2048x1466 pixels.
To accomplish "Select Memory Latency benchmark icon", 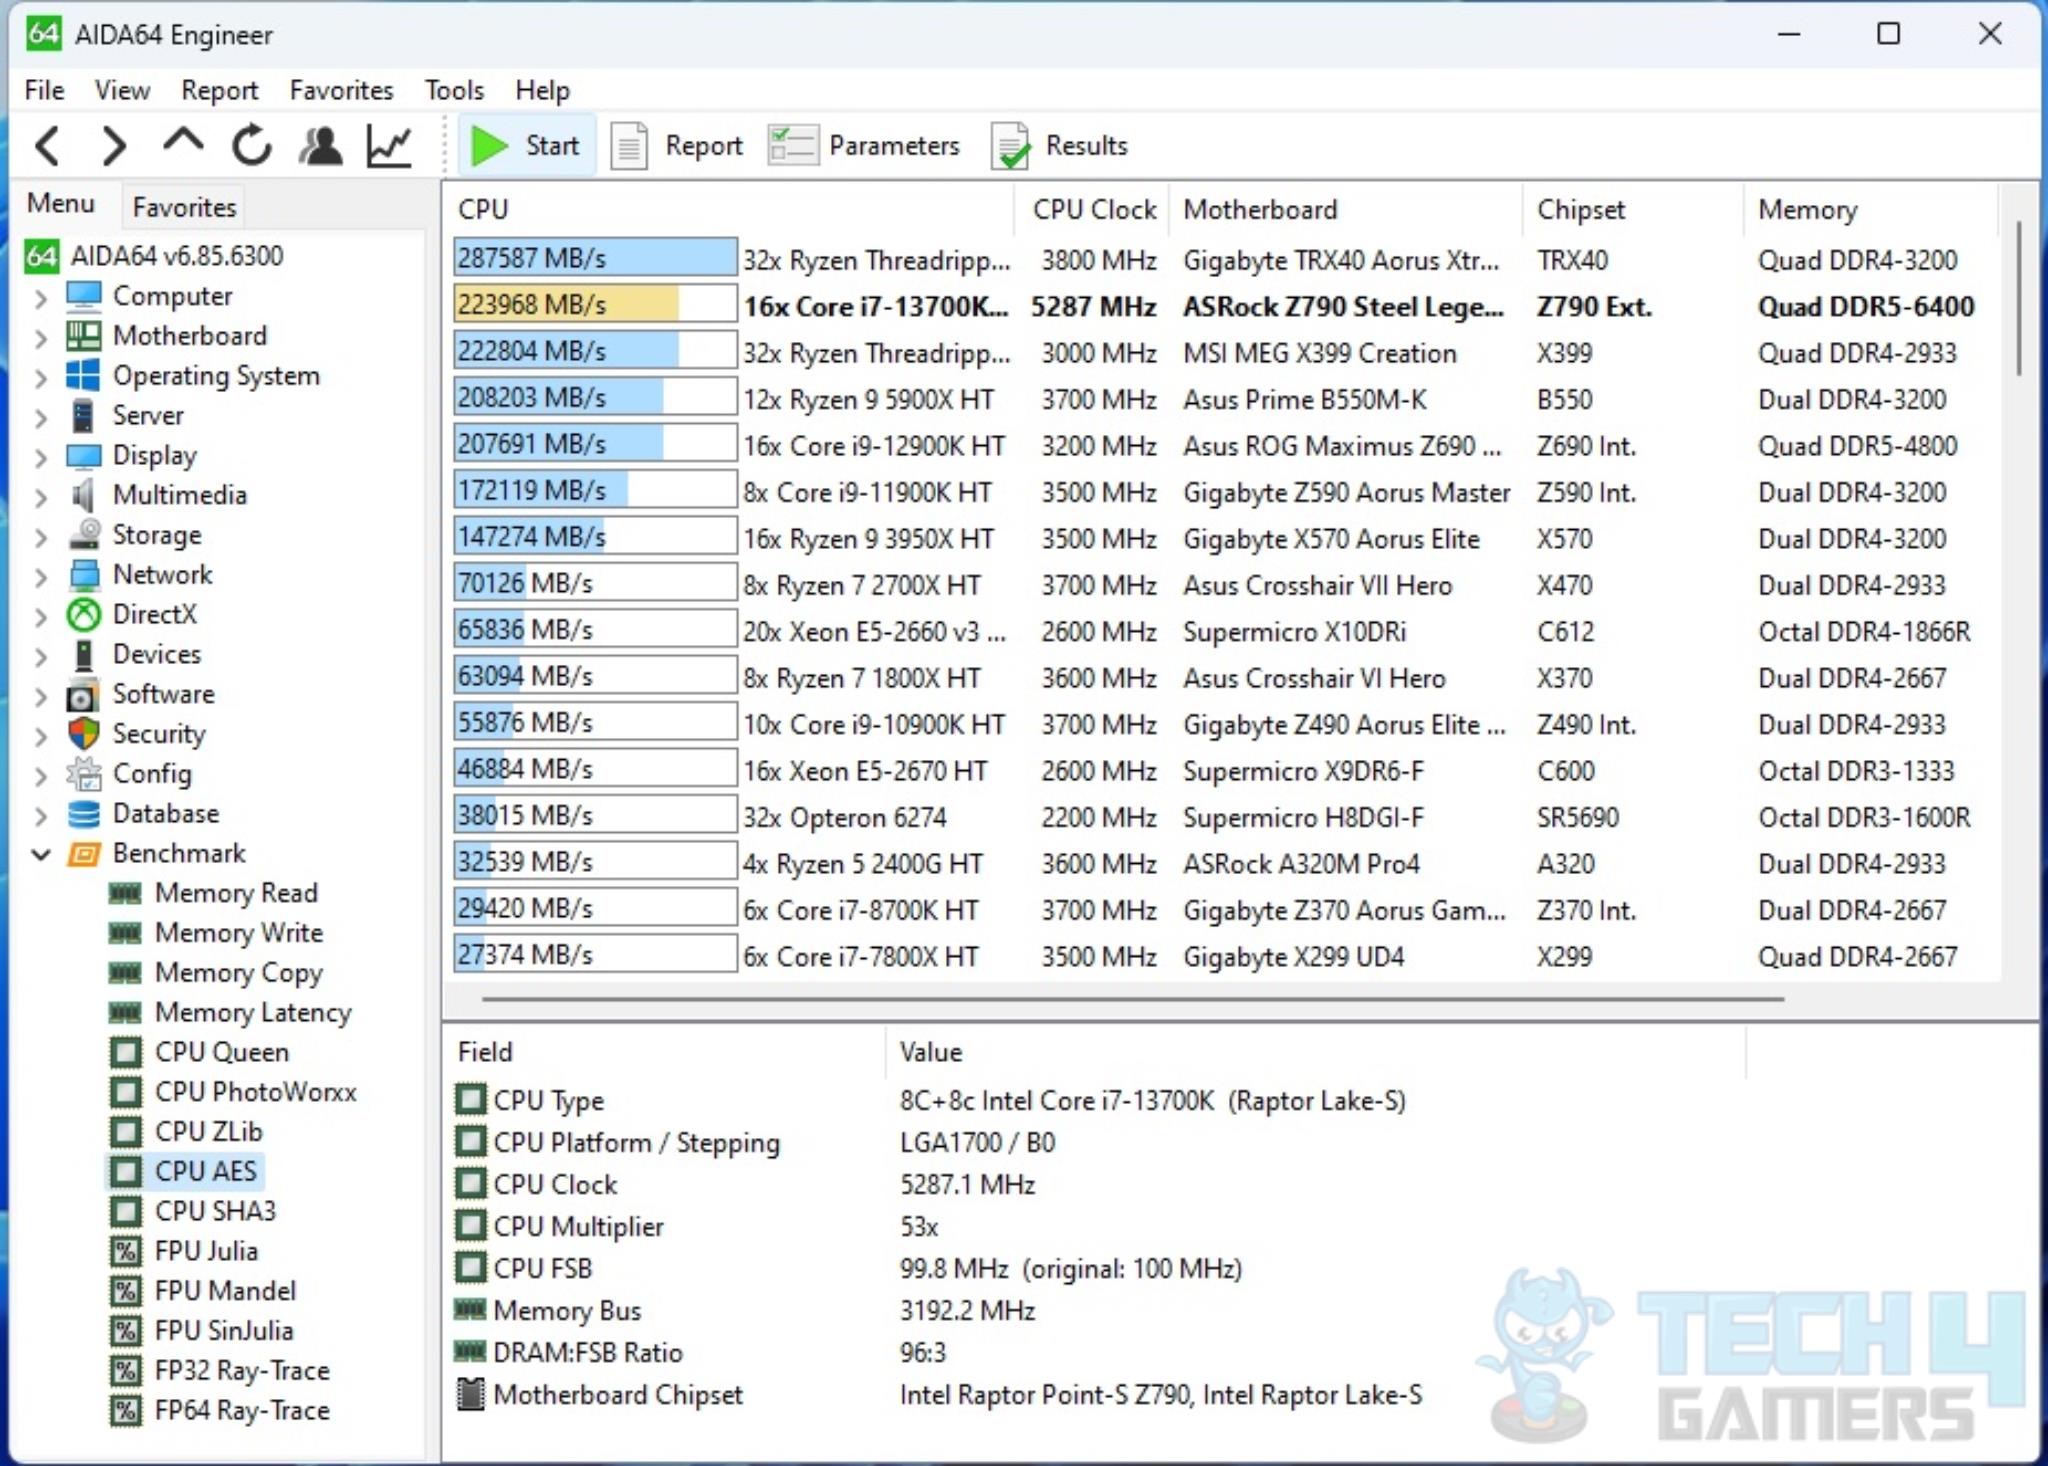I will coord(125,1013).
